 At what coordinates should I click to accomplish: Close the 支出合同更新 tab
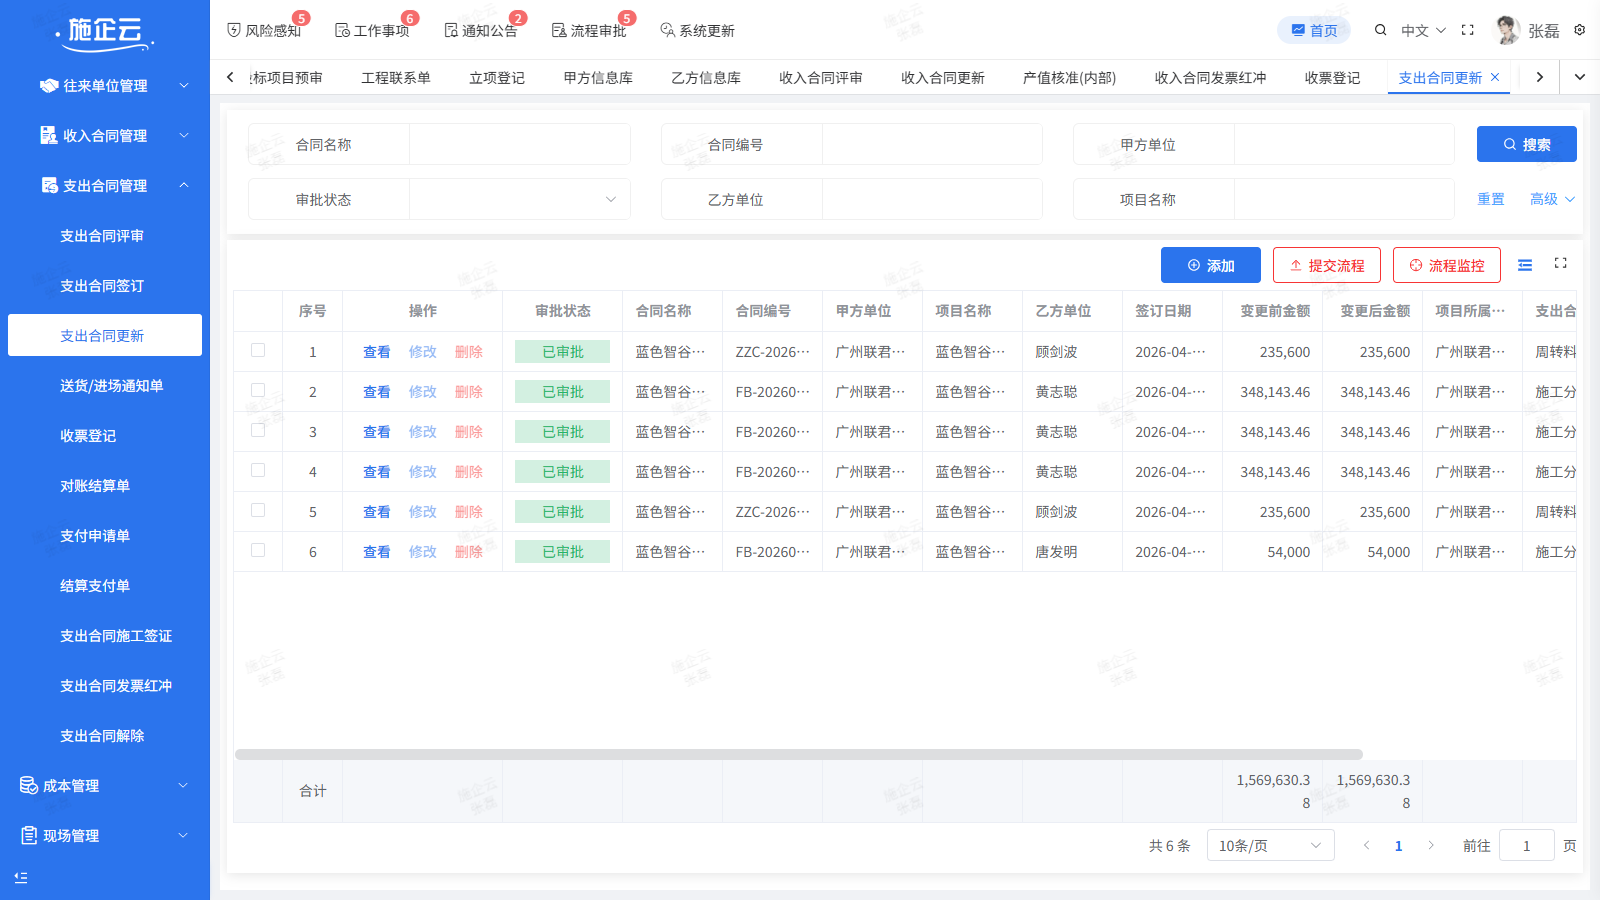[1495, 77]
